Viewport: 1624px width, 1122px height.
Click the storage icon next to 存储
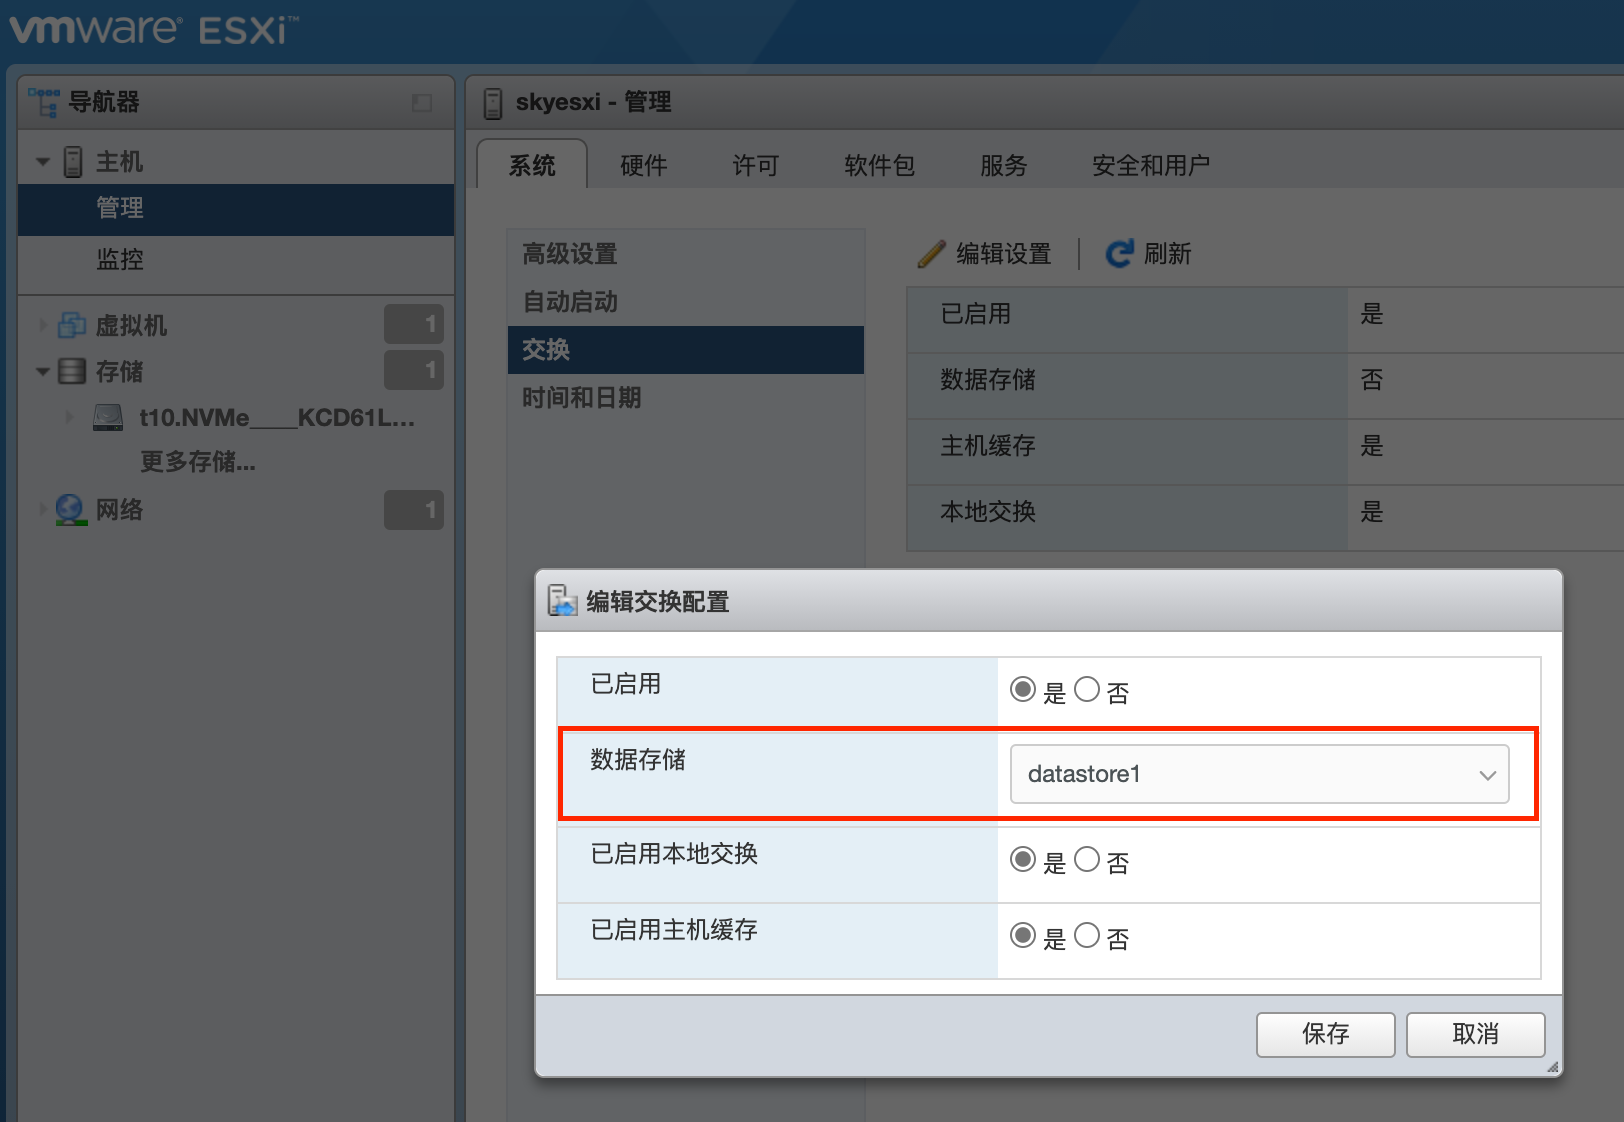pyautogui.click(x=72, y=372)
